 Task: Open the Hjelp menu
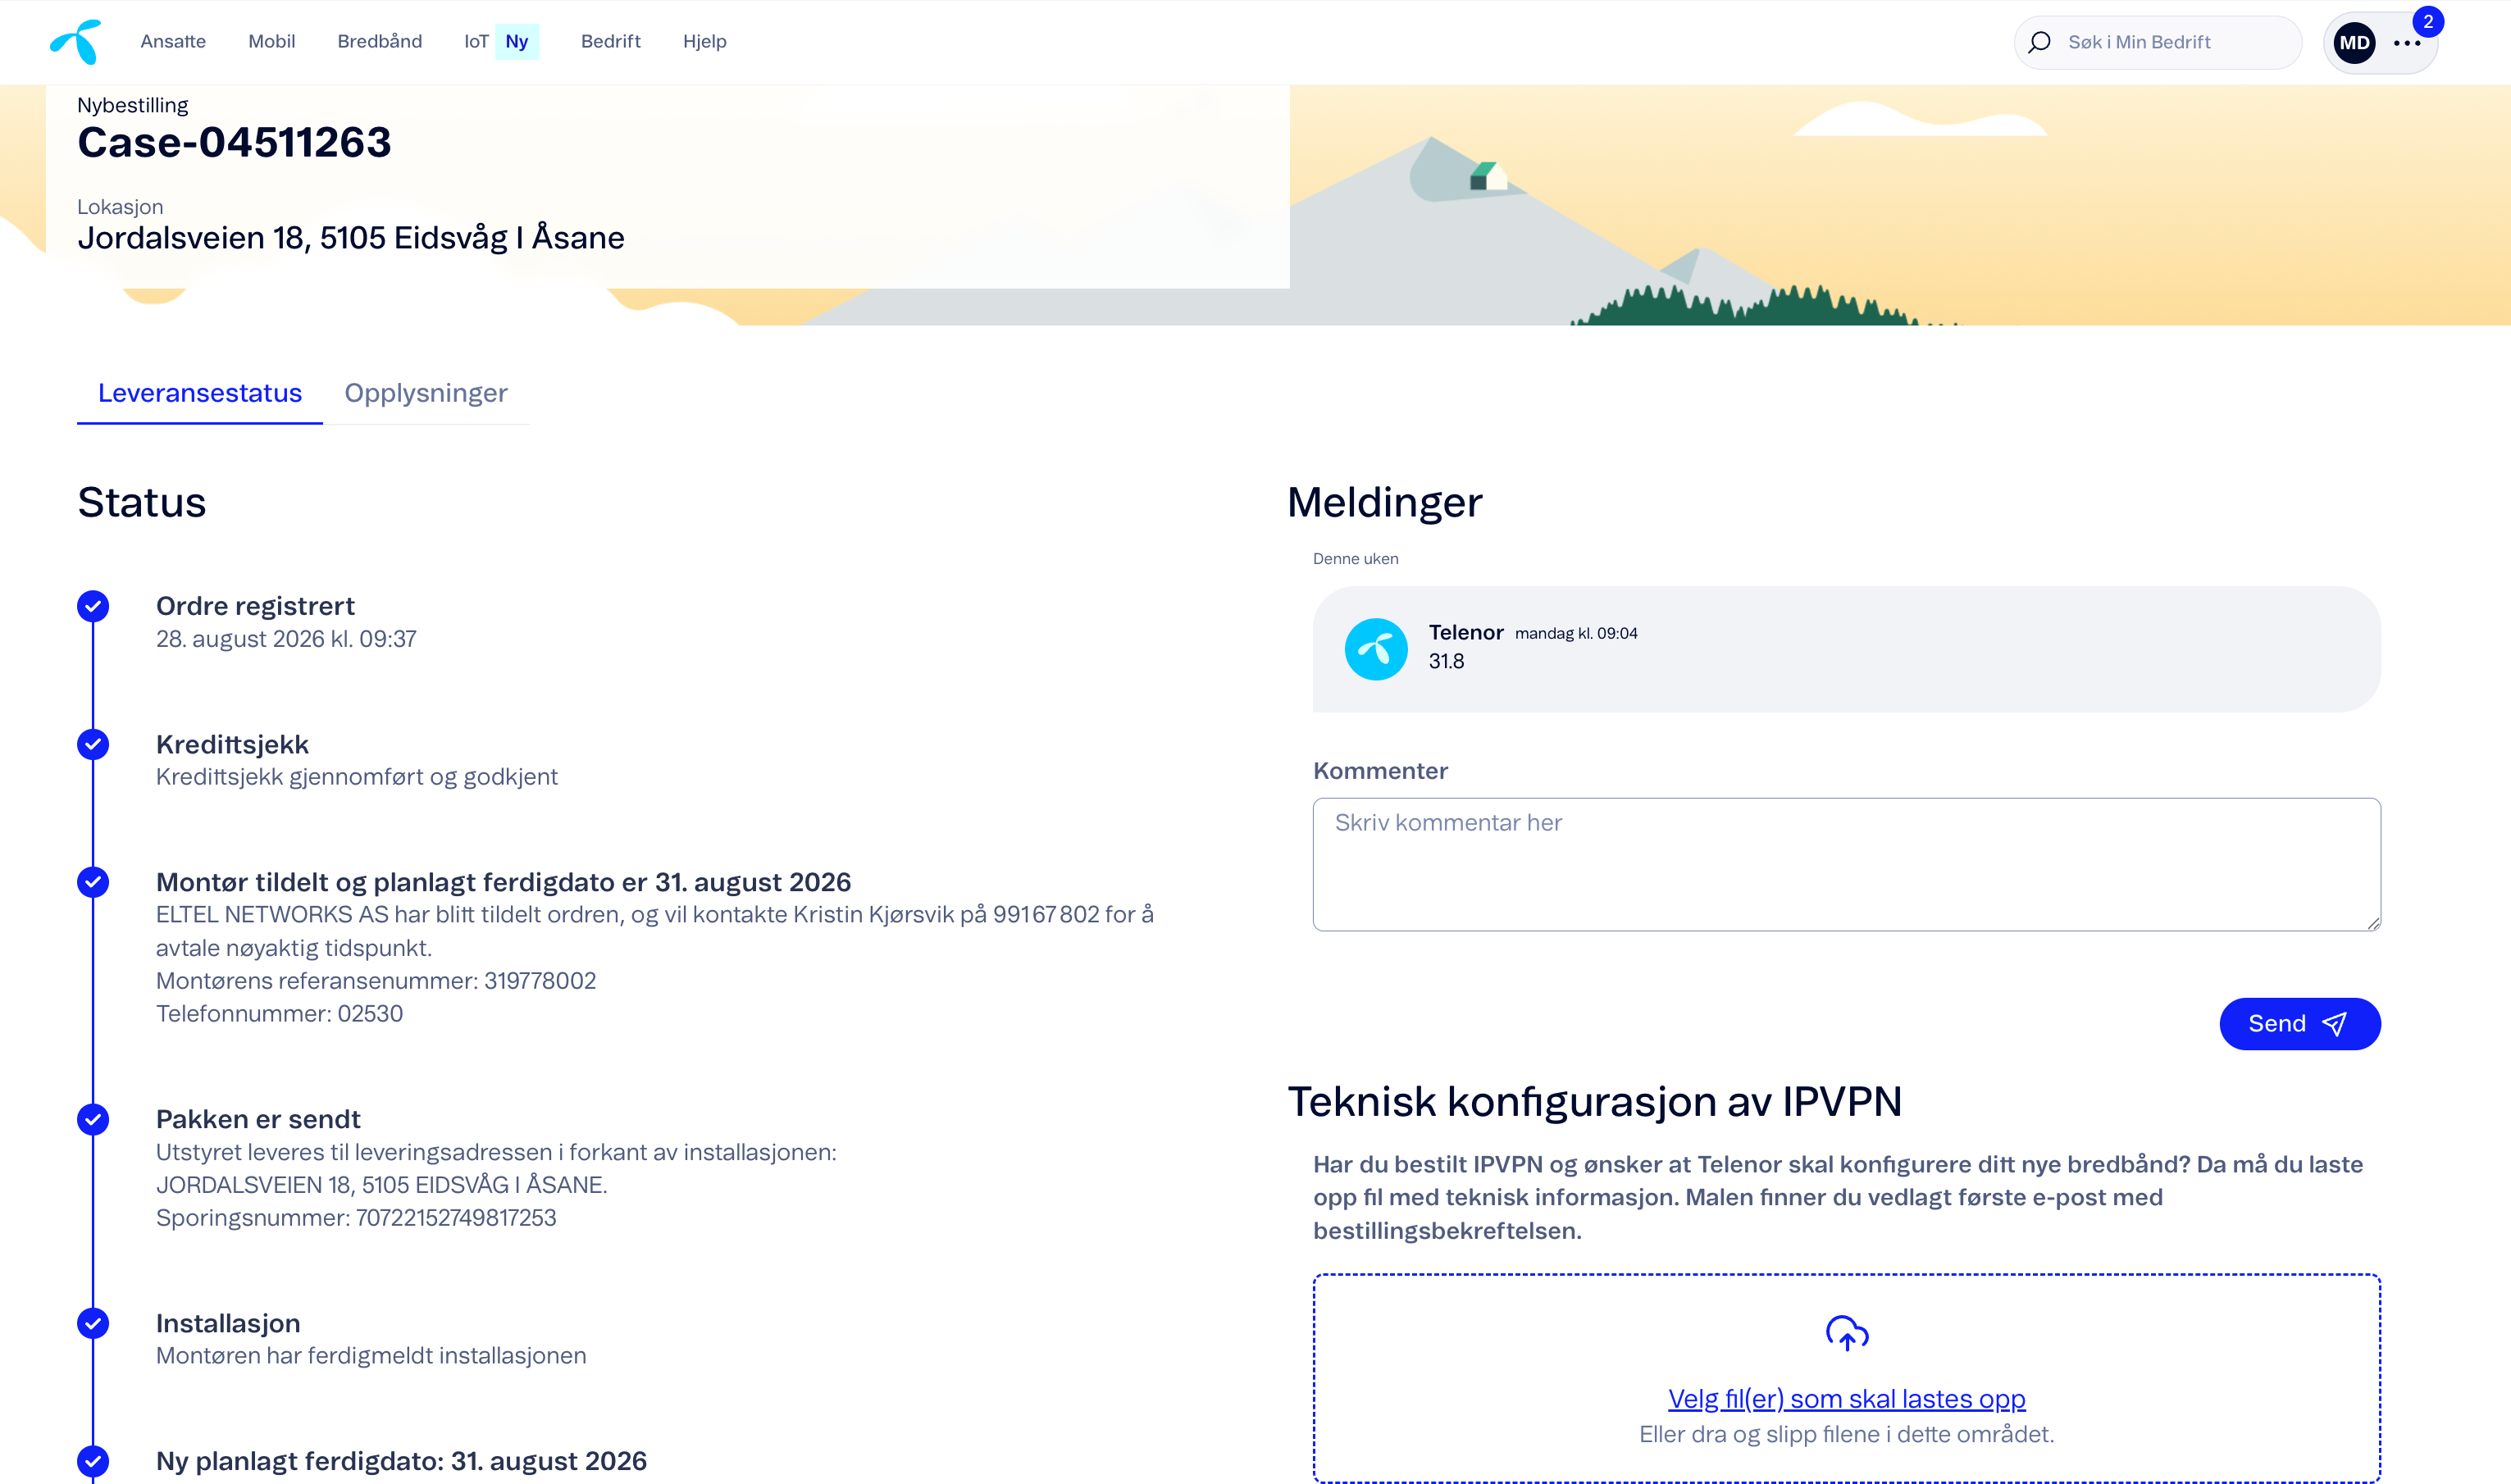click(x=705, y=42)
